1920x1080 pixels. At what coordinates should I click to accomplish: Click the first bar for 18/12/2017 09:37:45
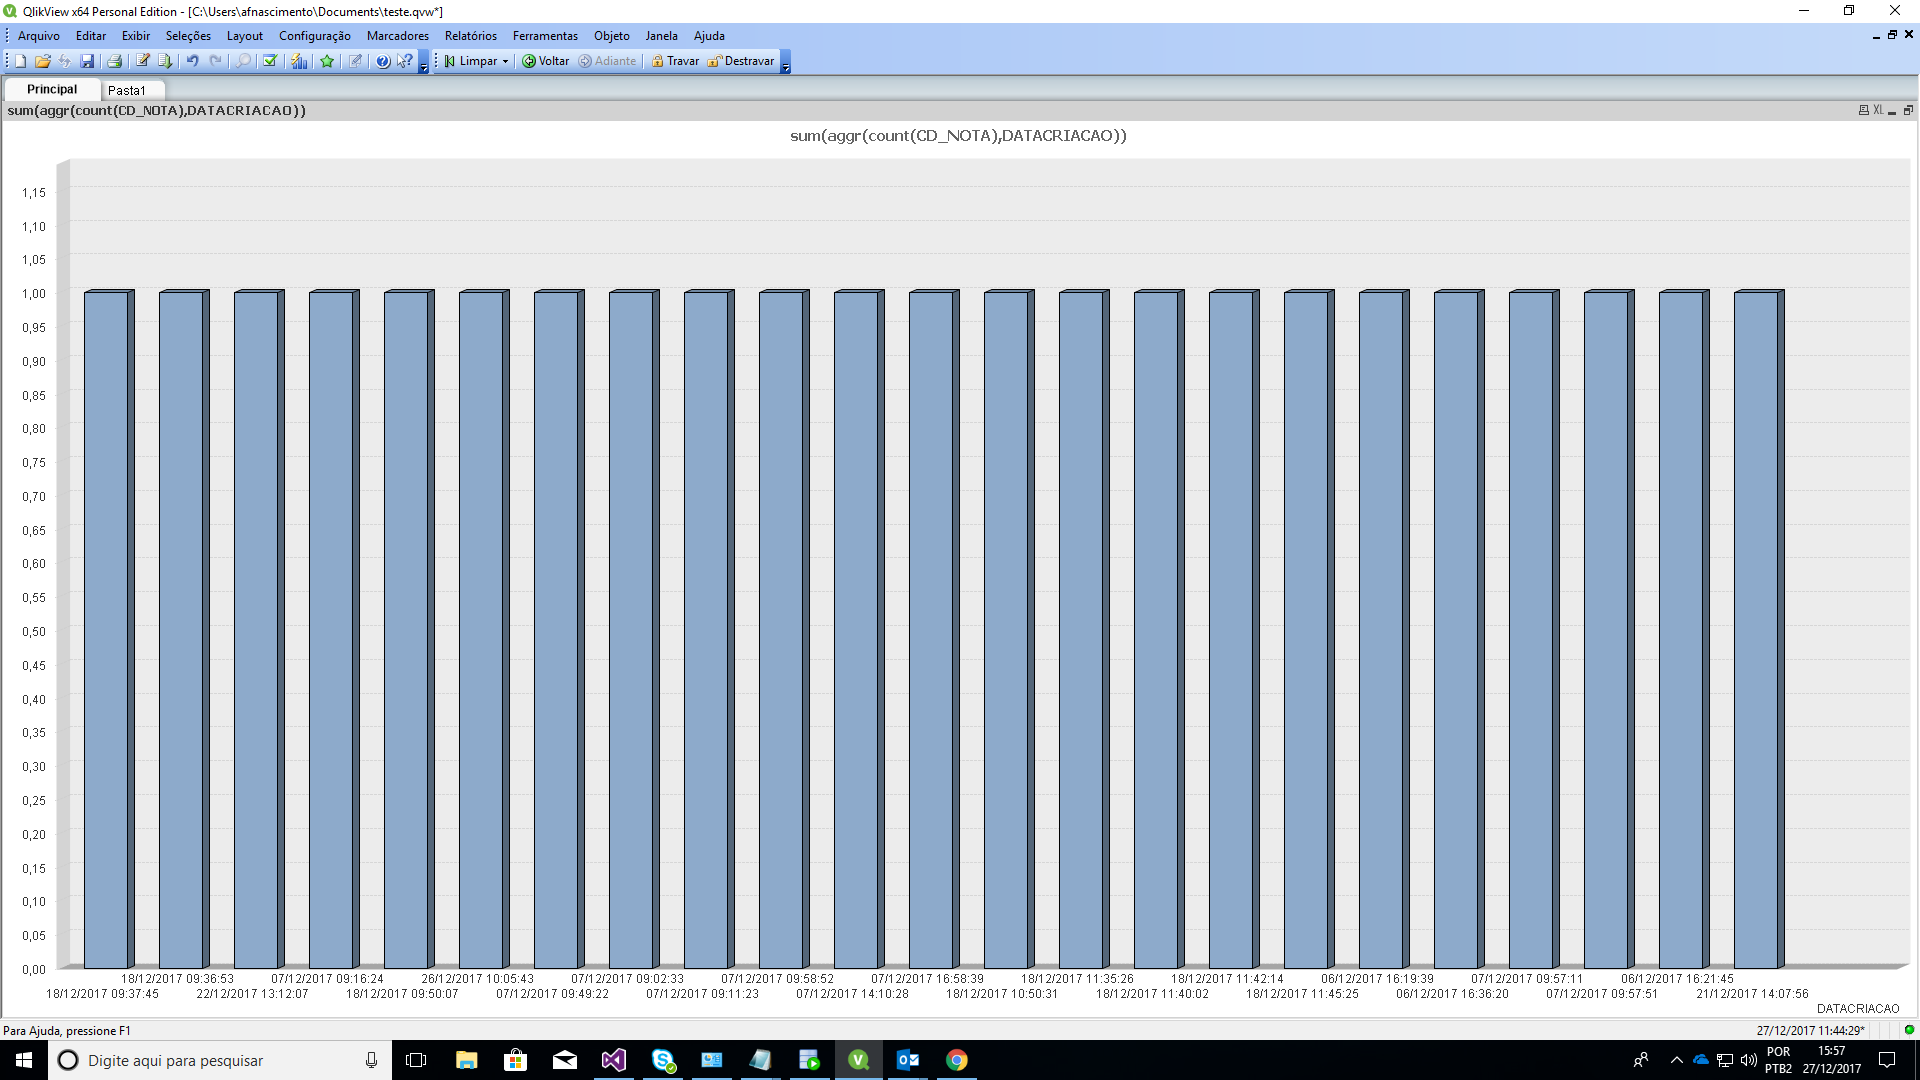[x=108, y=629]
